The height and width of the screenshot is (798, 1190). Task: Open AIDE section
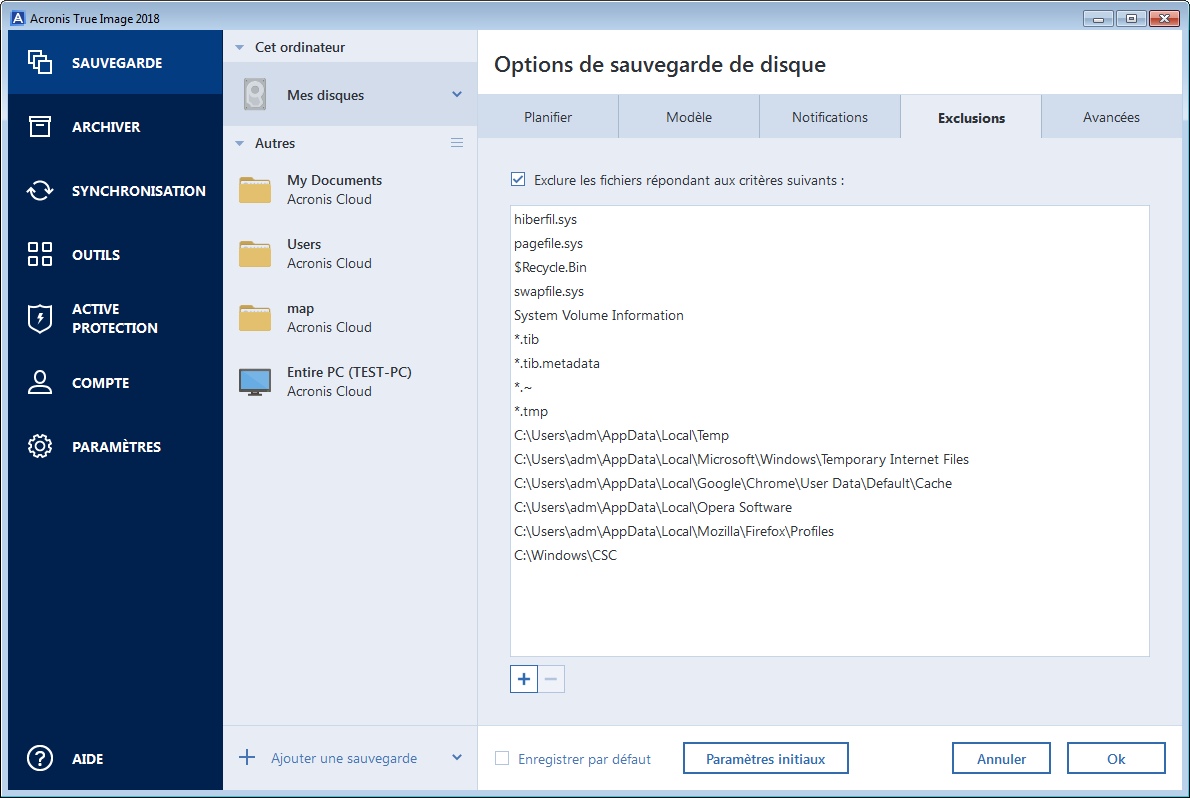pos(115,758)
